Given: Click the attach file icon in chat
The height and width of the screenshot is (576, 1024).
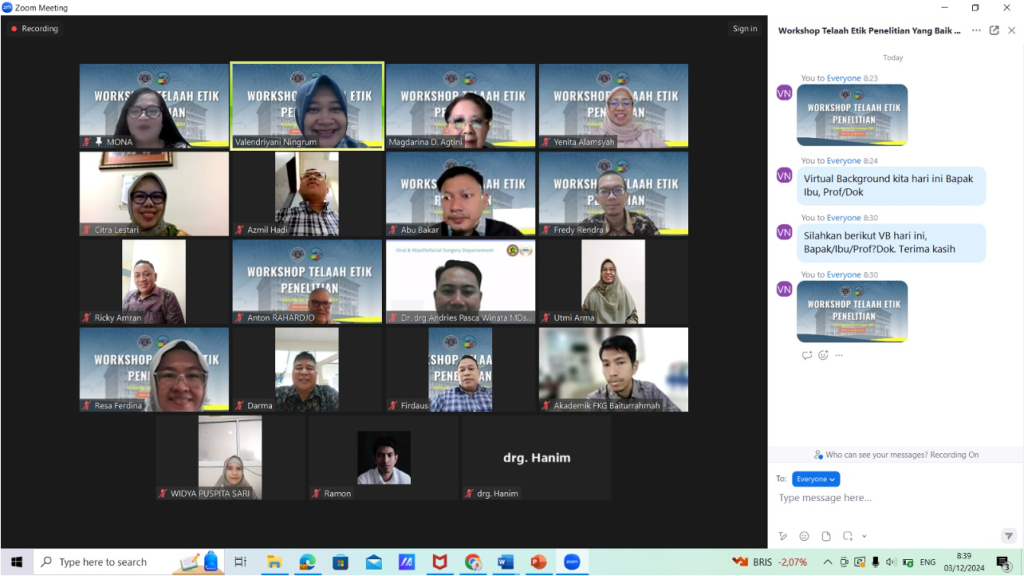Looking at the screenshot, I should coord(826,536).
